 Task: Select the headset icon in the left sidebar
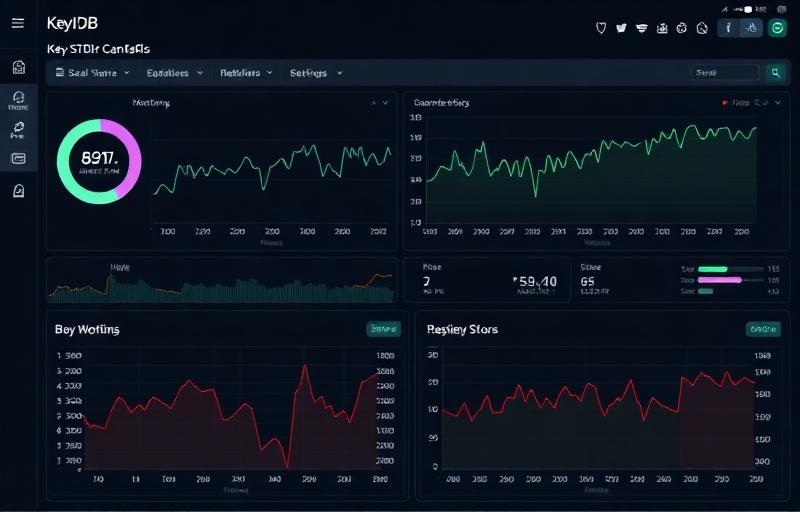(18, 99)
